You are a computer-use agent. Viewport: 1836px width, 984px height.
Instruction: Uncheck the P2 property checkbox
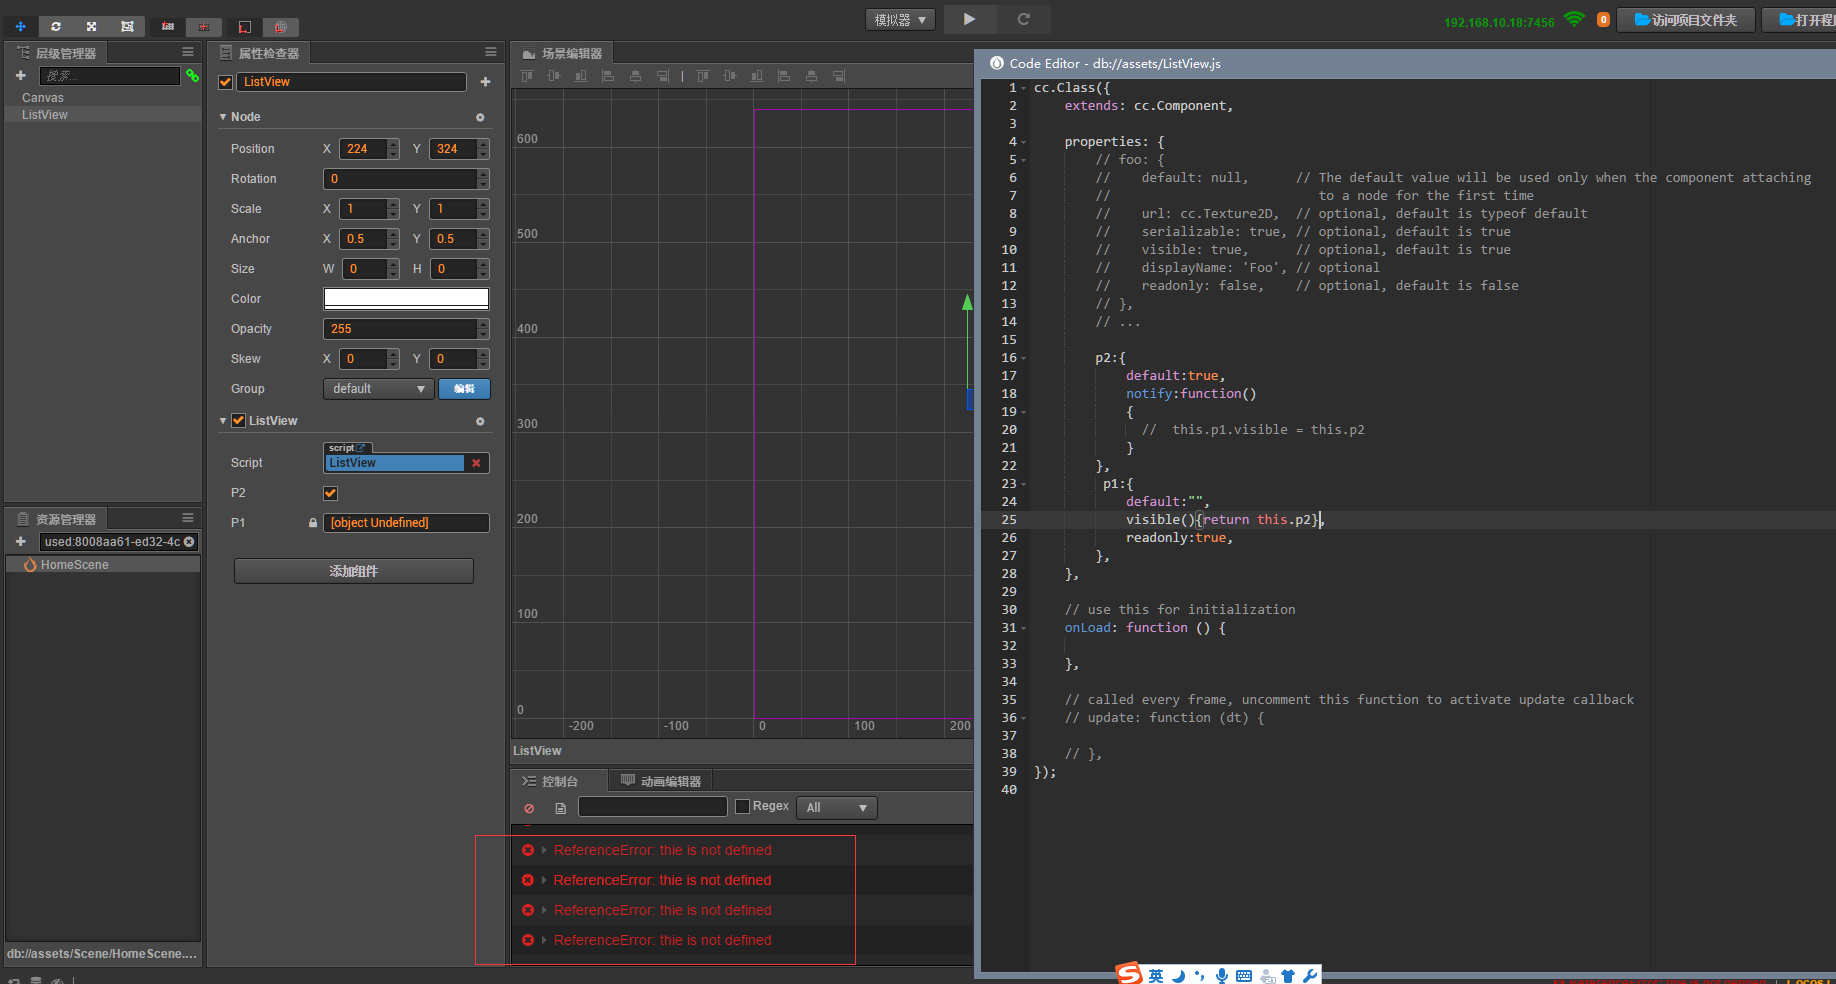(330, 493)
